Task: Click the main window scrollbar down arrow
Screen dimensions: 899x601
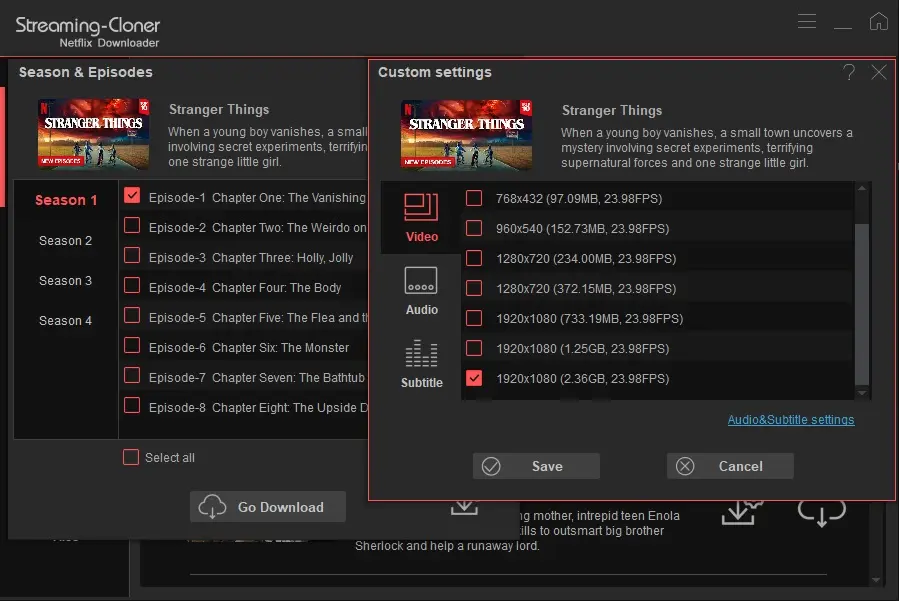Action: 875,580
